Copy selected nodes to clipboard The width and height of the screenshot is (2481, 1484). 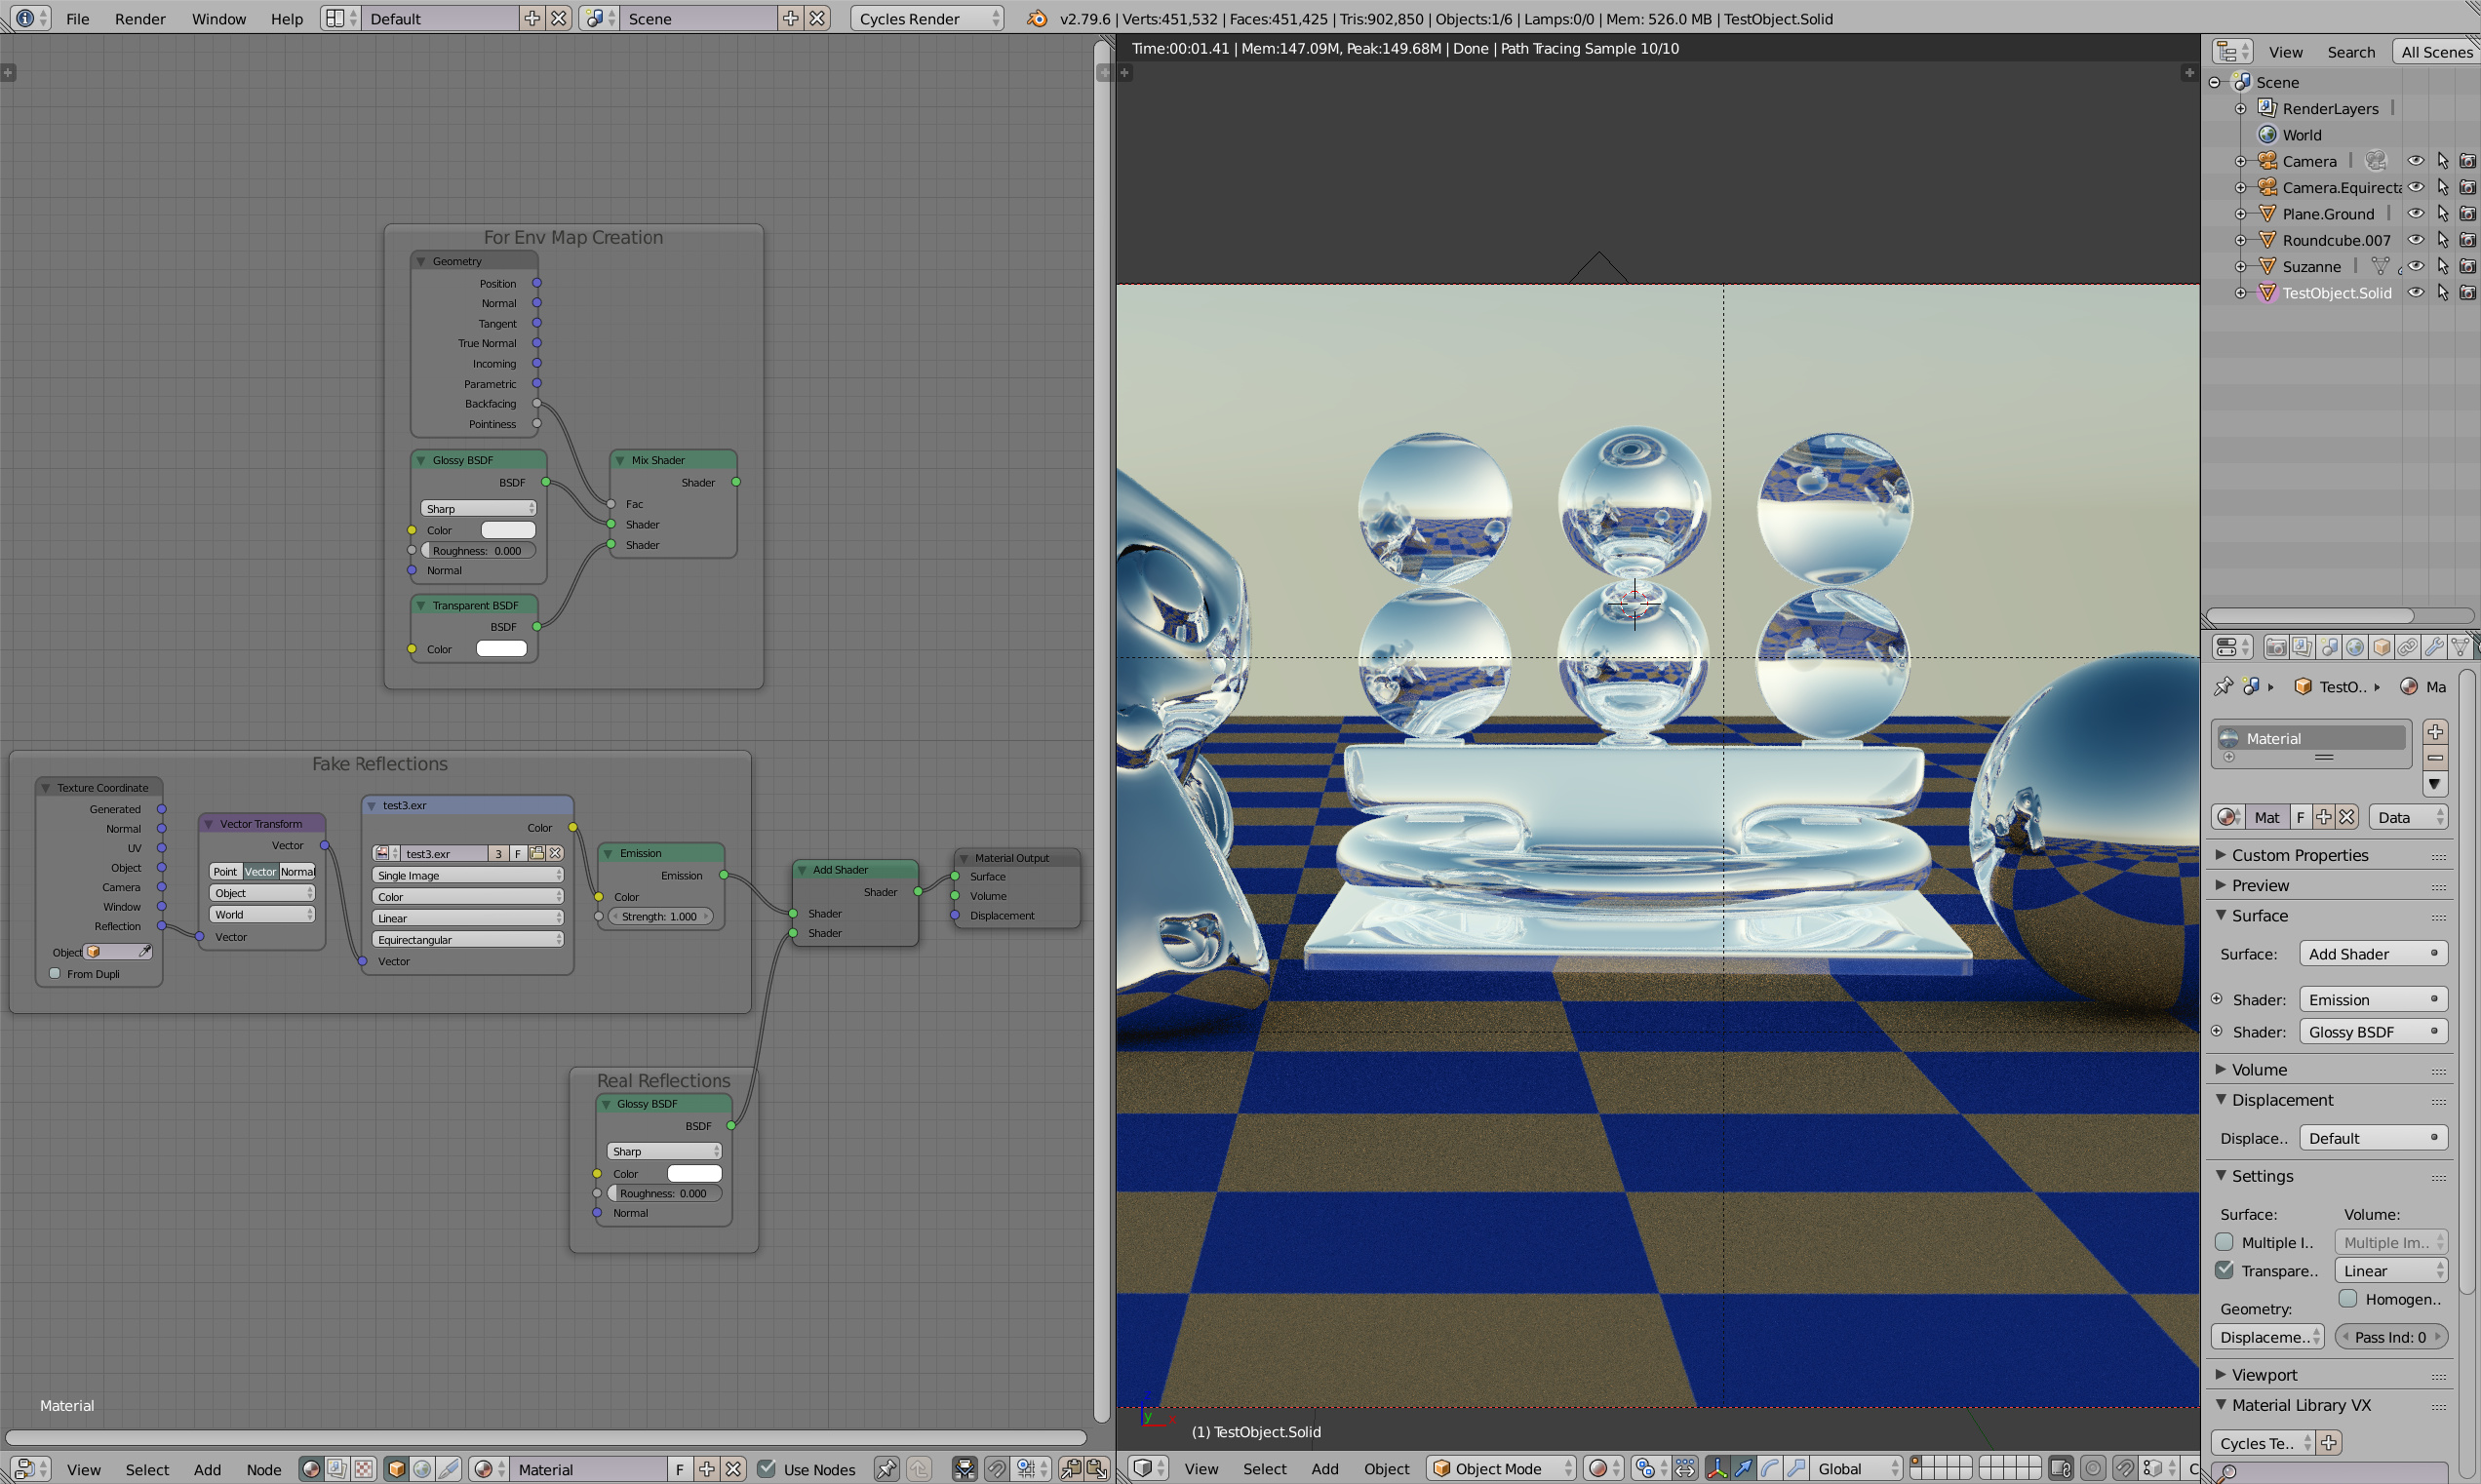point(1071,1468)
